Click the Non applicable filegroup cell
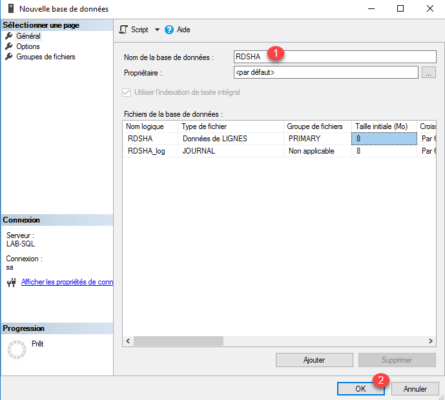 (318, 151)
